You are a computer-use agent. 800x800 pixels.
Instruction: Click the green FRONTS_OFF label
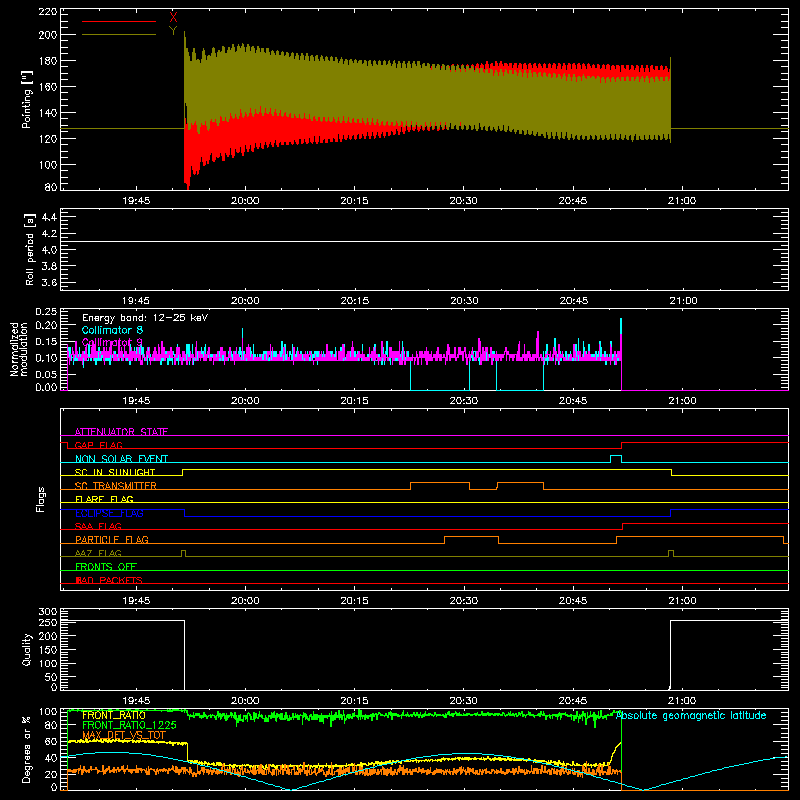106,566
